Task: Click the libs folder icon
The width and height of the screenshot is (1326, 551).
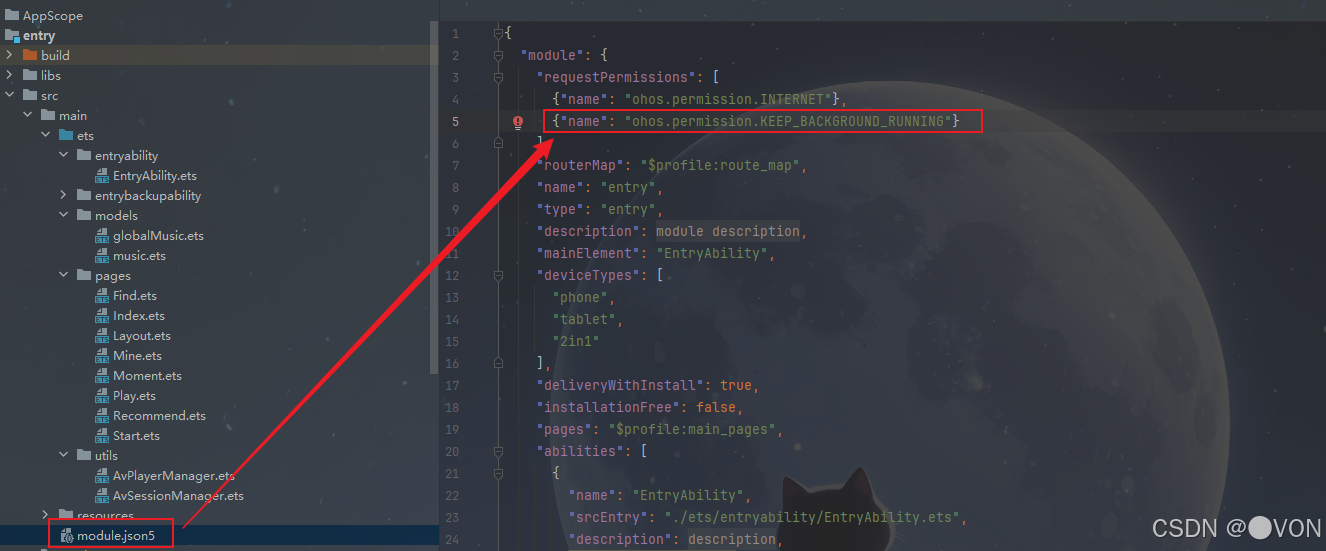Action: pyautogui.click(x=30, y=75)
